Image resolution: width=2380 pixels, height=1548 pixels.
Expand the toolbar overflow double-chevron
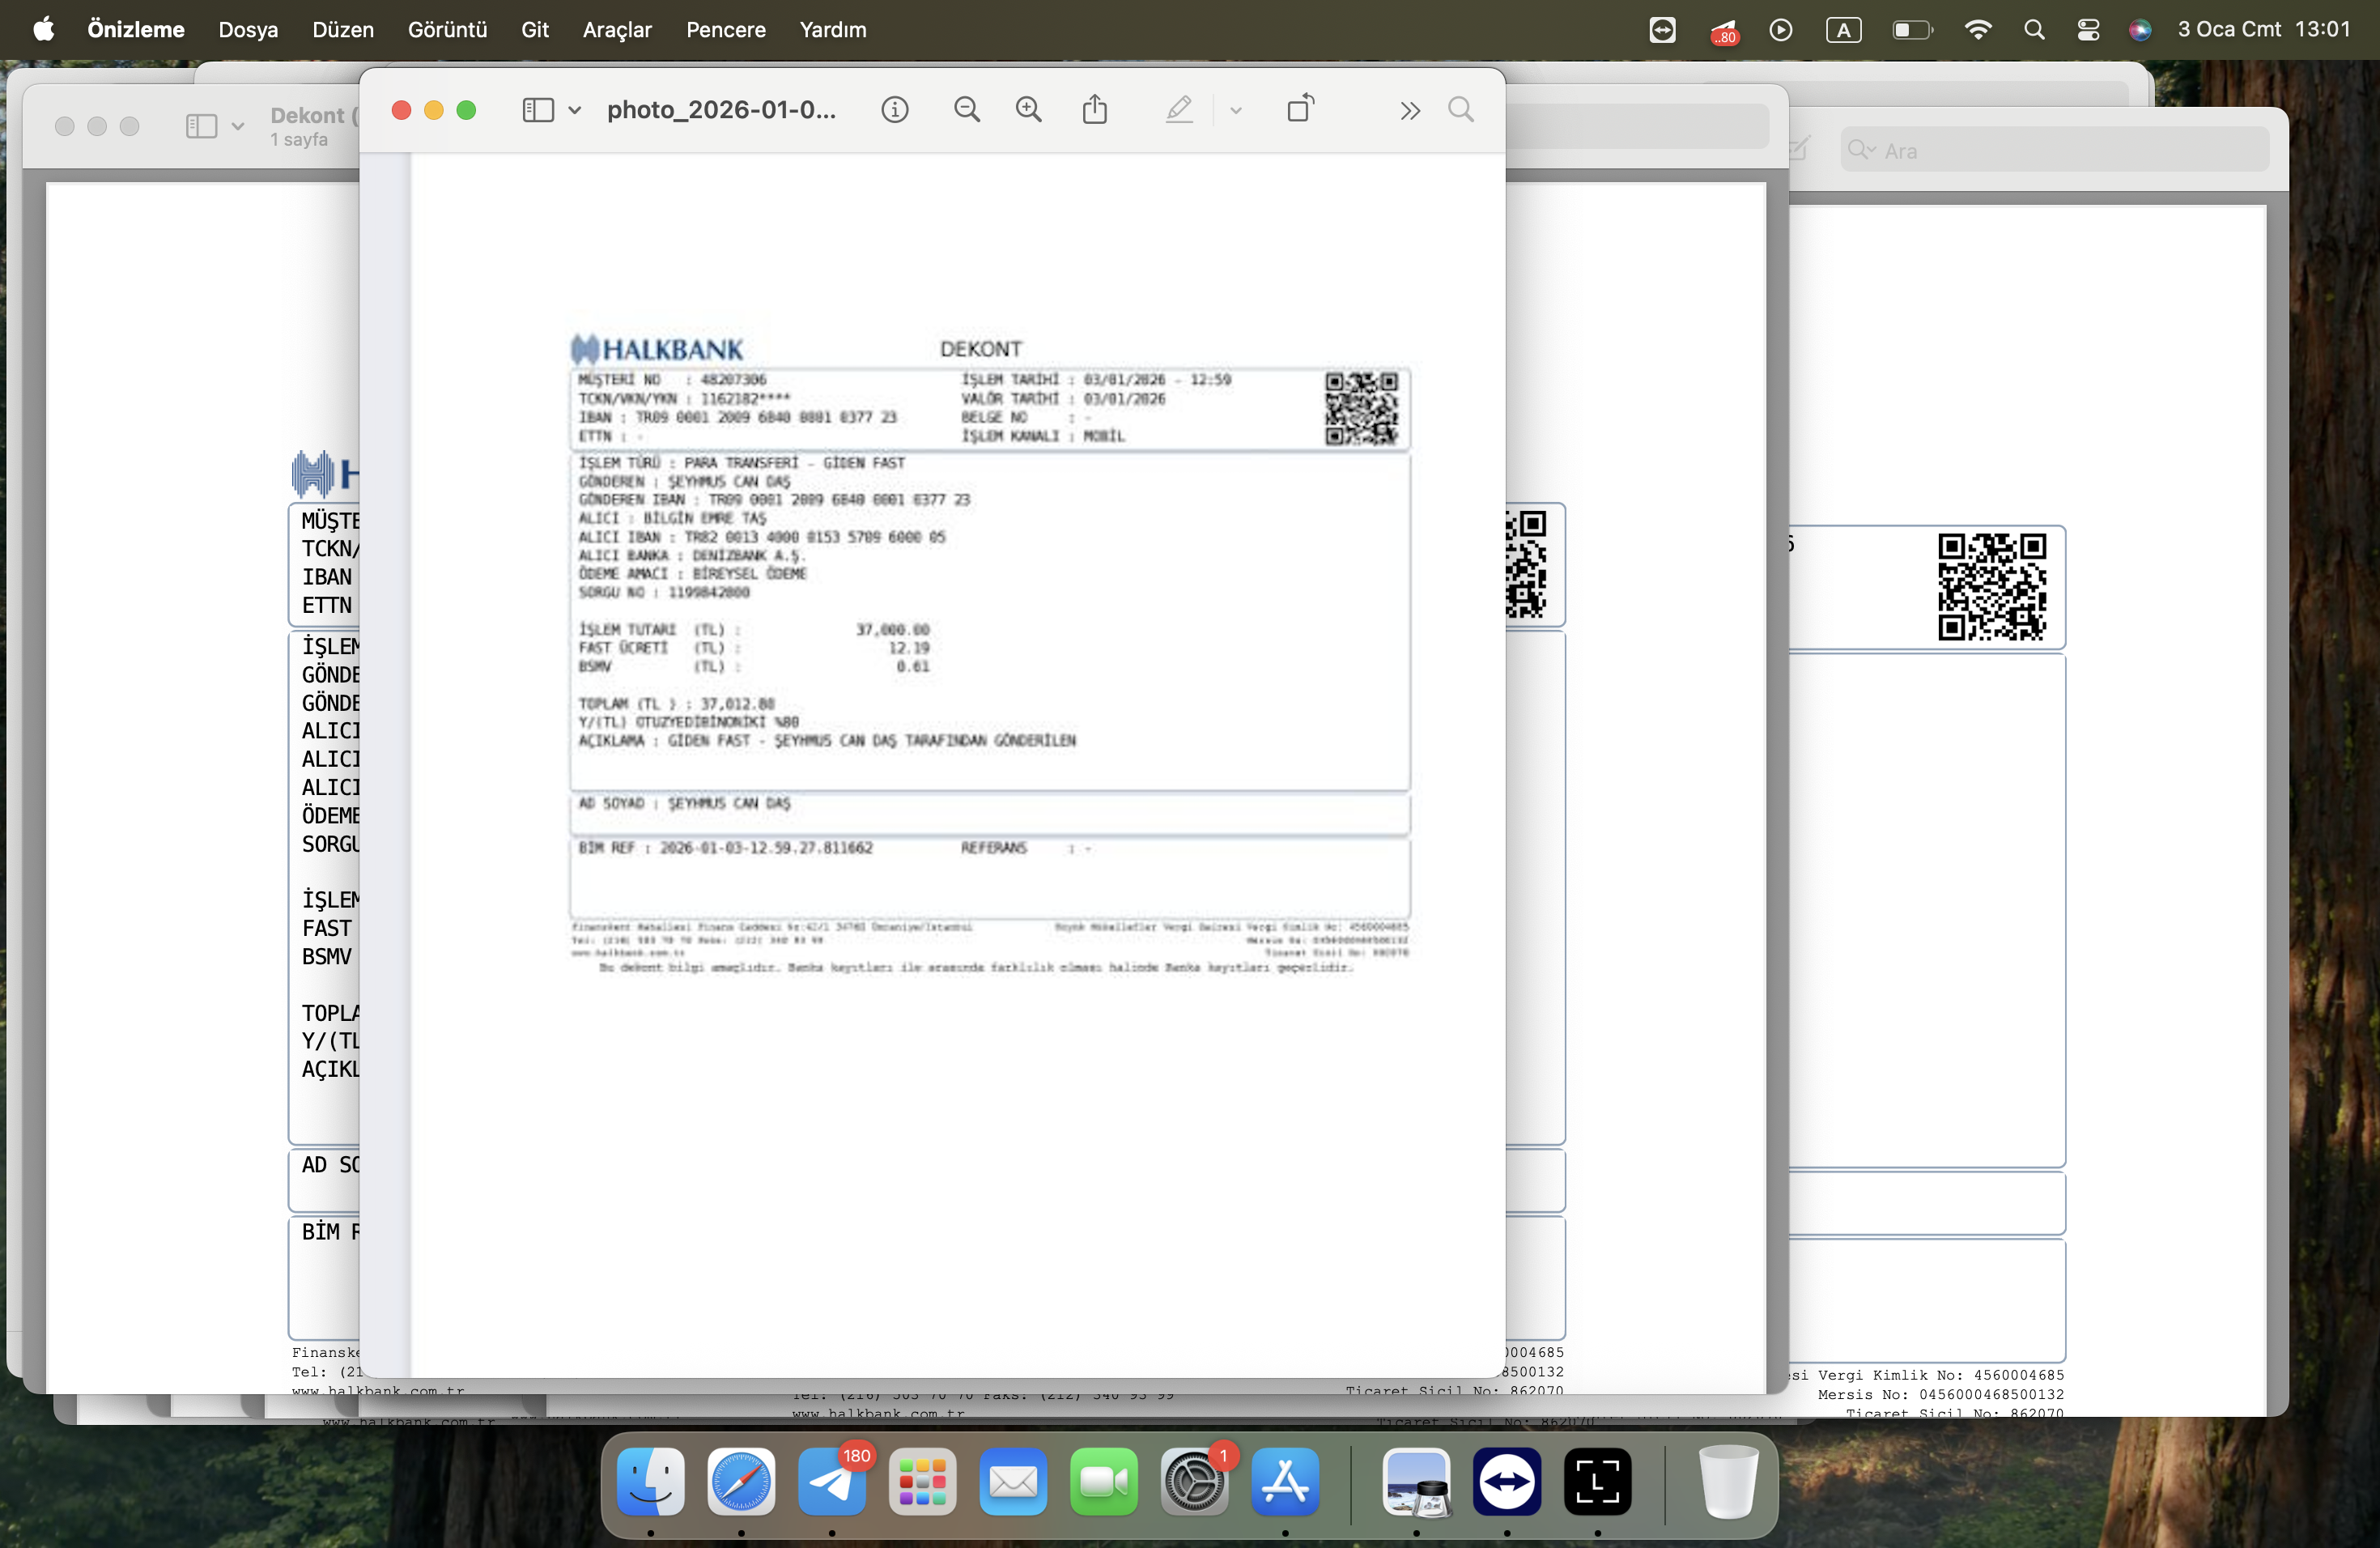[1410, 111]
